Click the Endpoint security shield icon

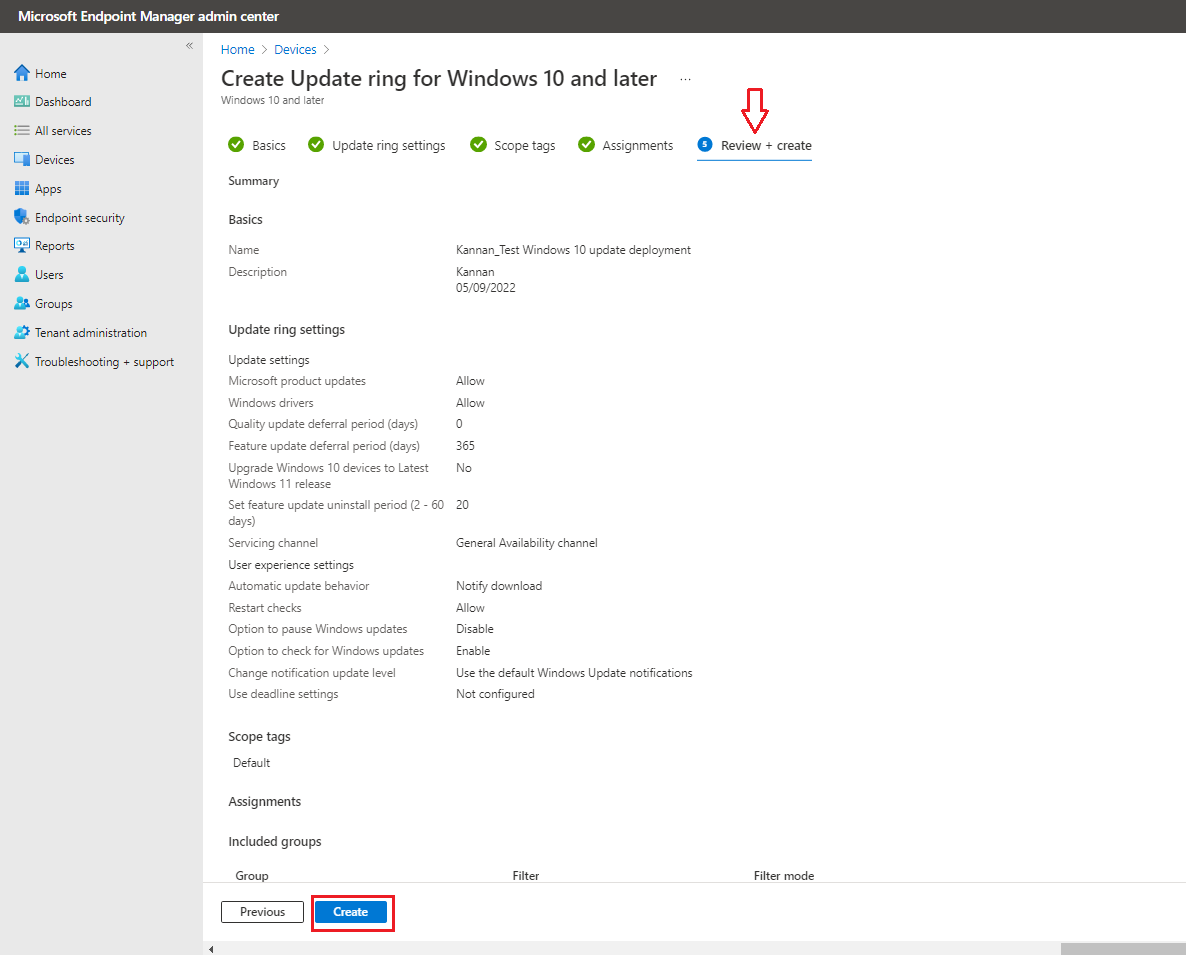coord(22,217)
